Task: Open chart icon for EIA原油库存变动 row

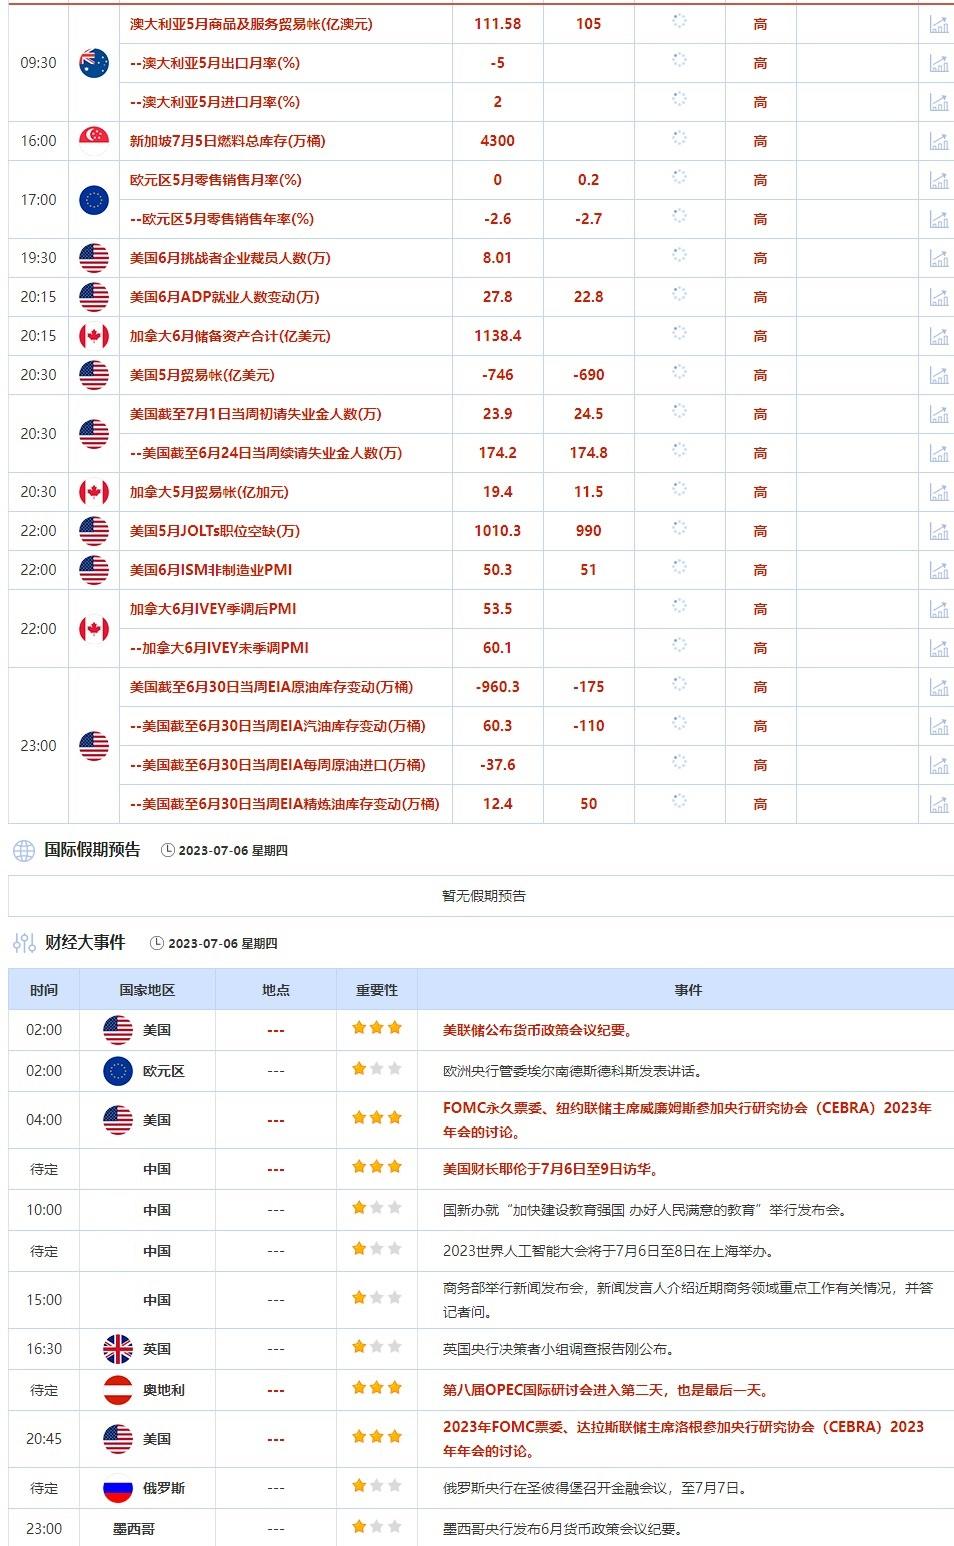Action: point(939,687)
